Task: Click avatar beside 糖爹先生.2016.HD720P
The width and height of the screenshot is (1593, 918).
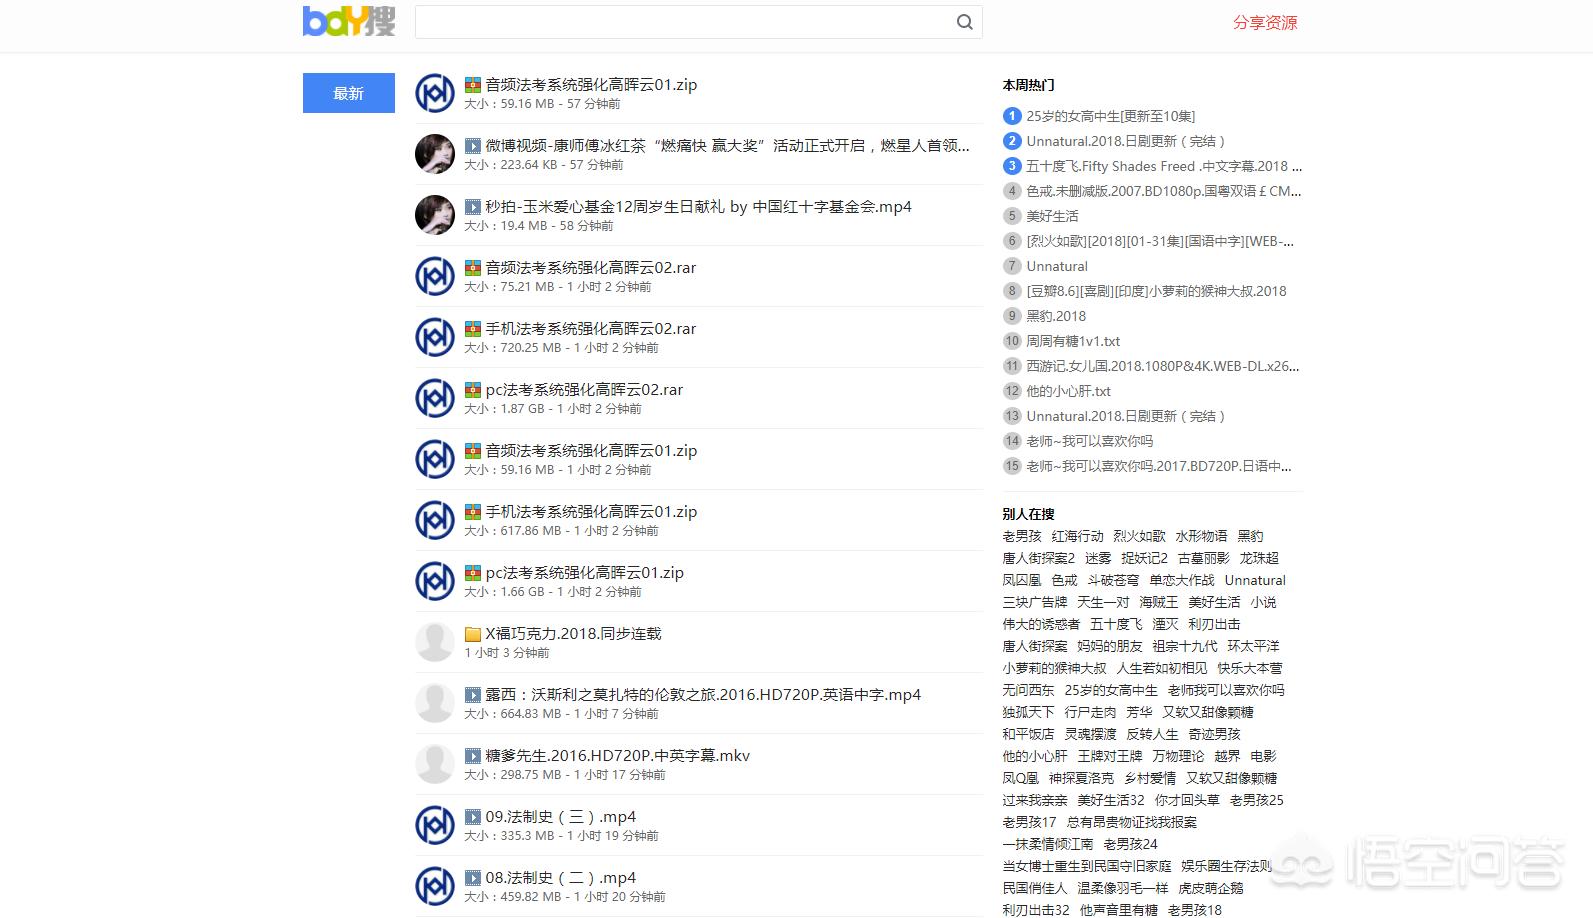Action: coord(435,764)
